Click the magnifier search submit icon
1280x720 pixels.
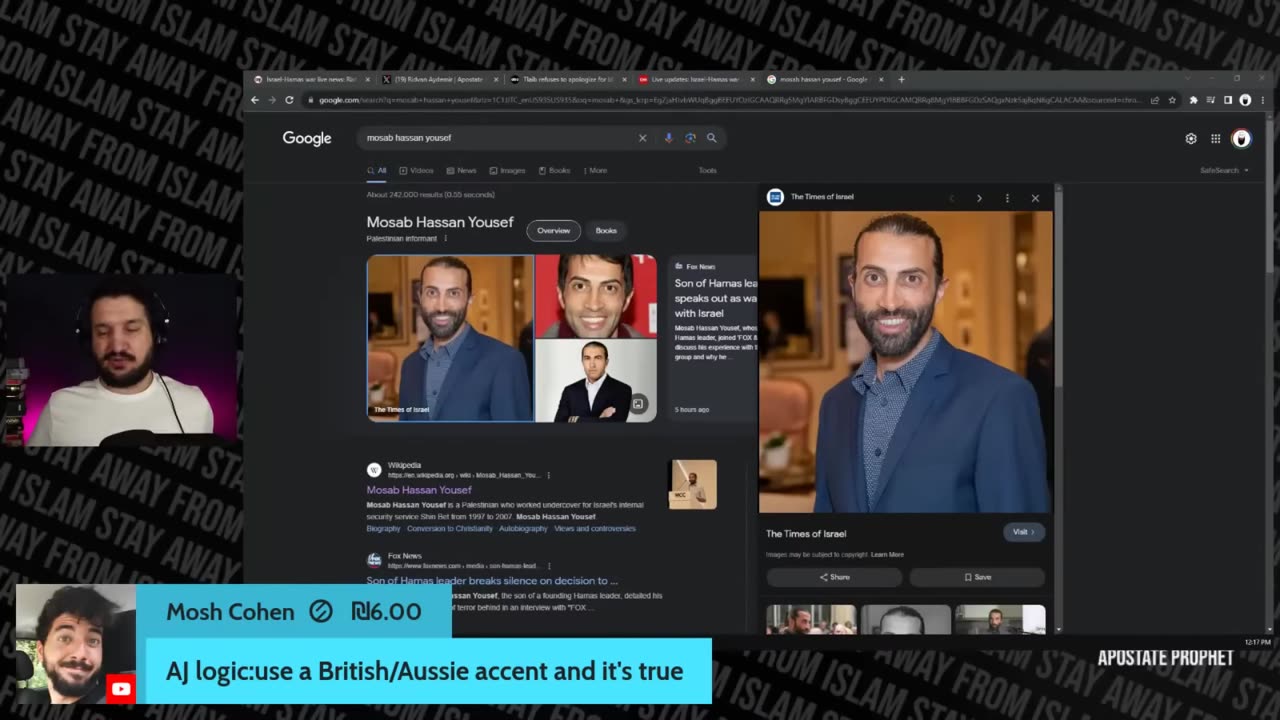pos(712,138)
